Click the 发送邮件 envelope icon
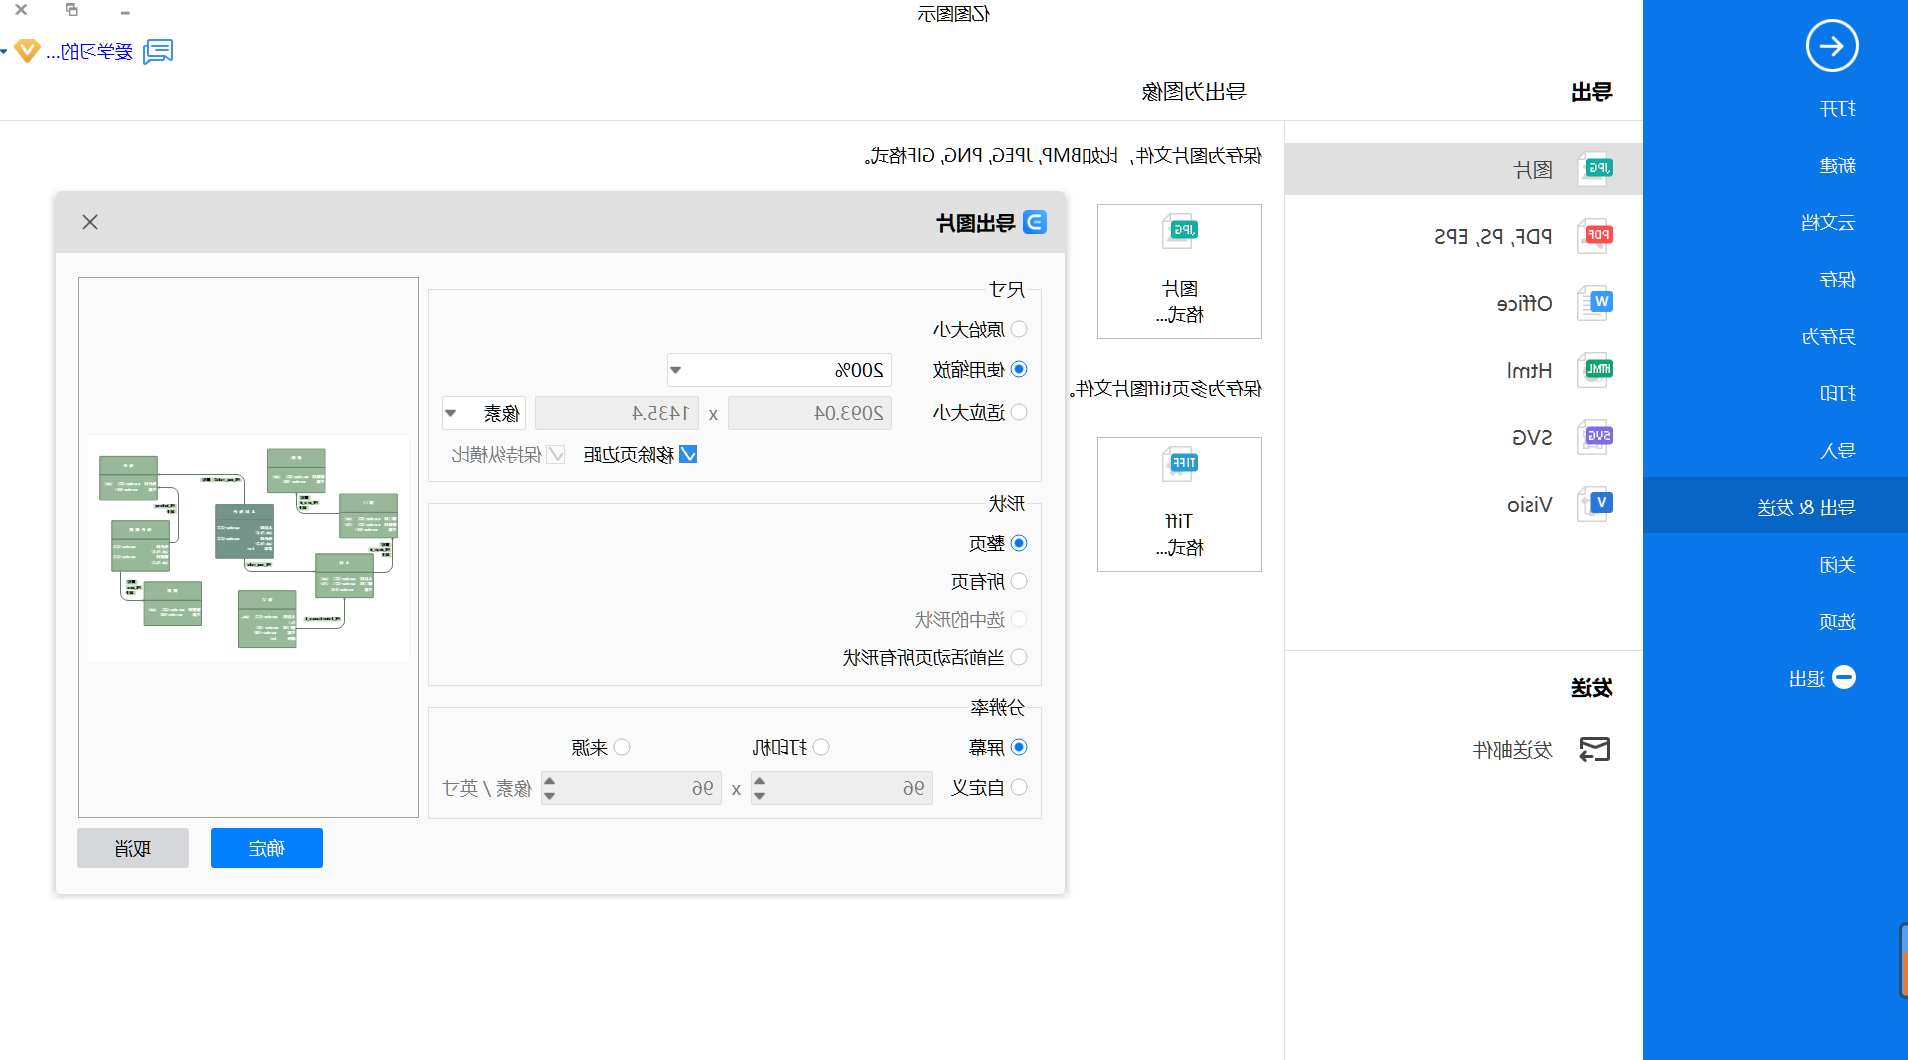The image size is (1908, 1060). click(1595, 749)
